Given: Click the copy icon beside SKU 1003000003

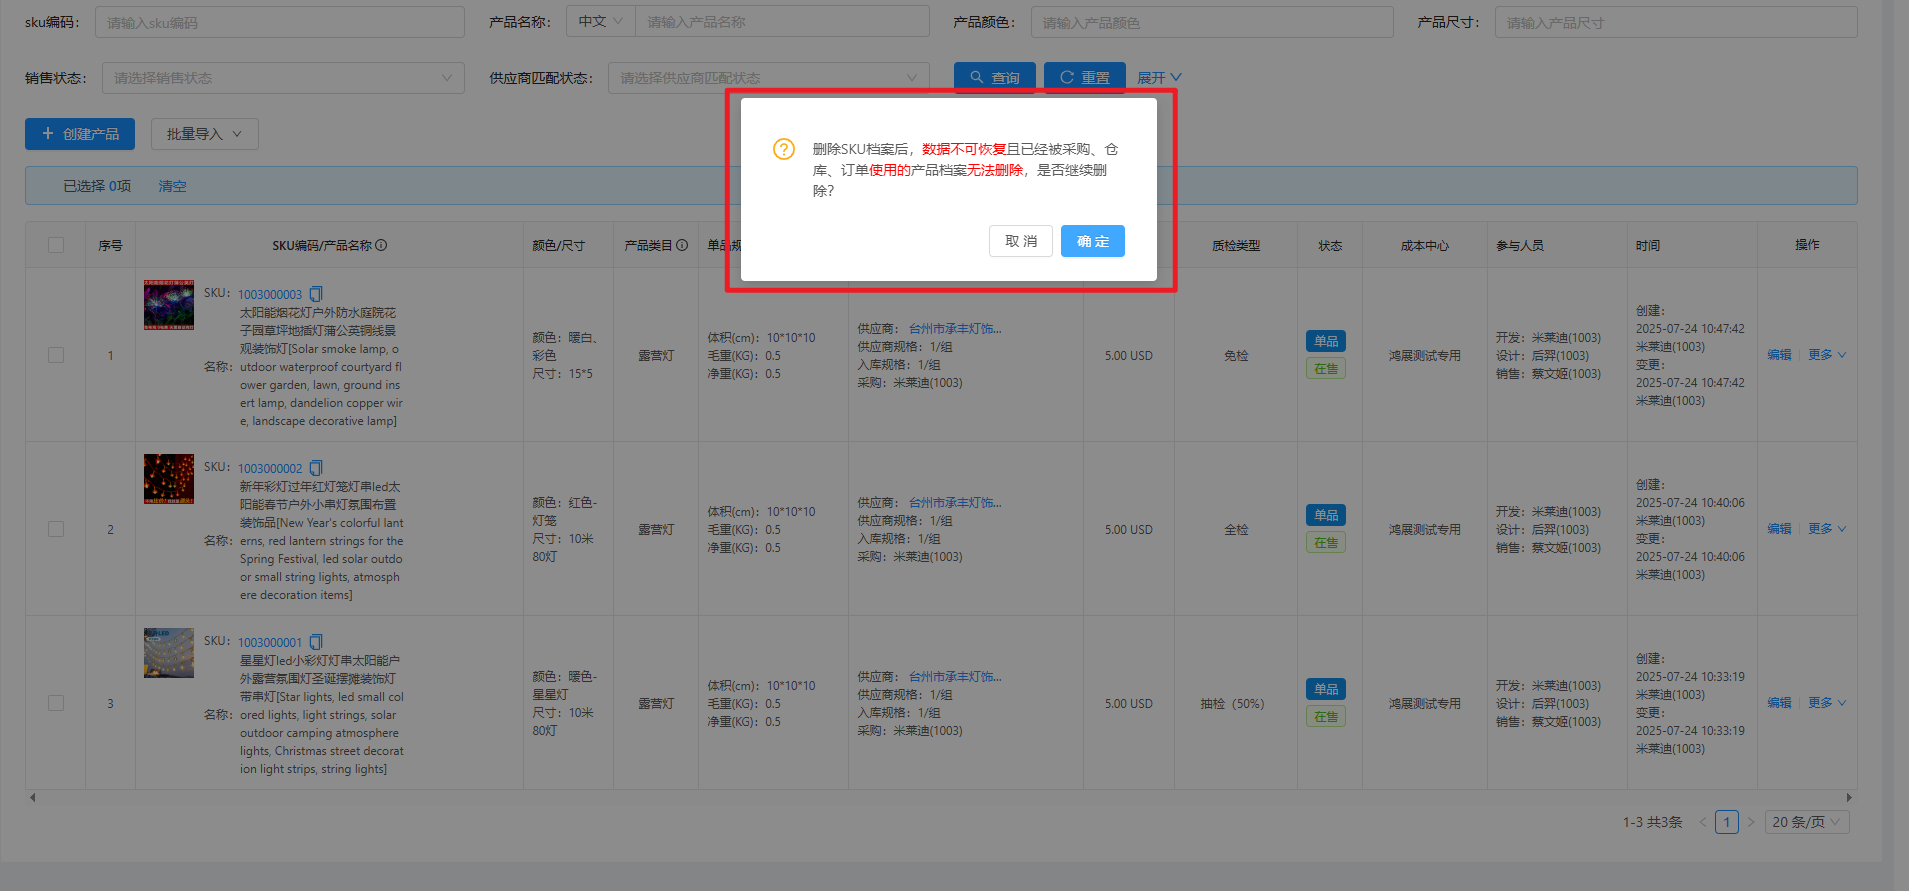Looking at the screenshot, I should click(316, 294).
